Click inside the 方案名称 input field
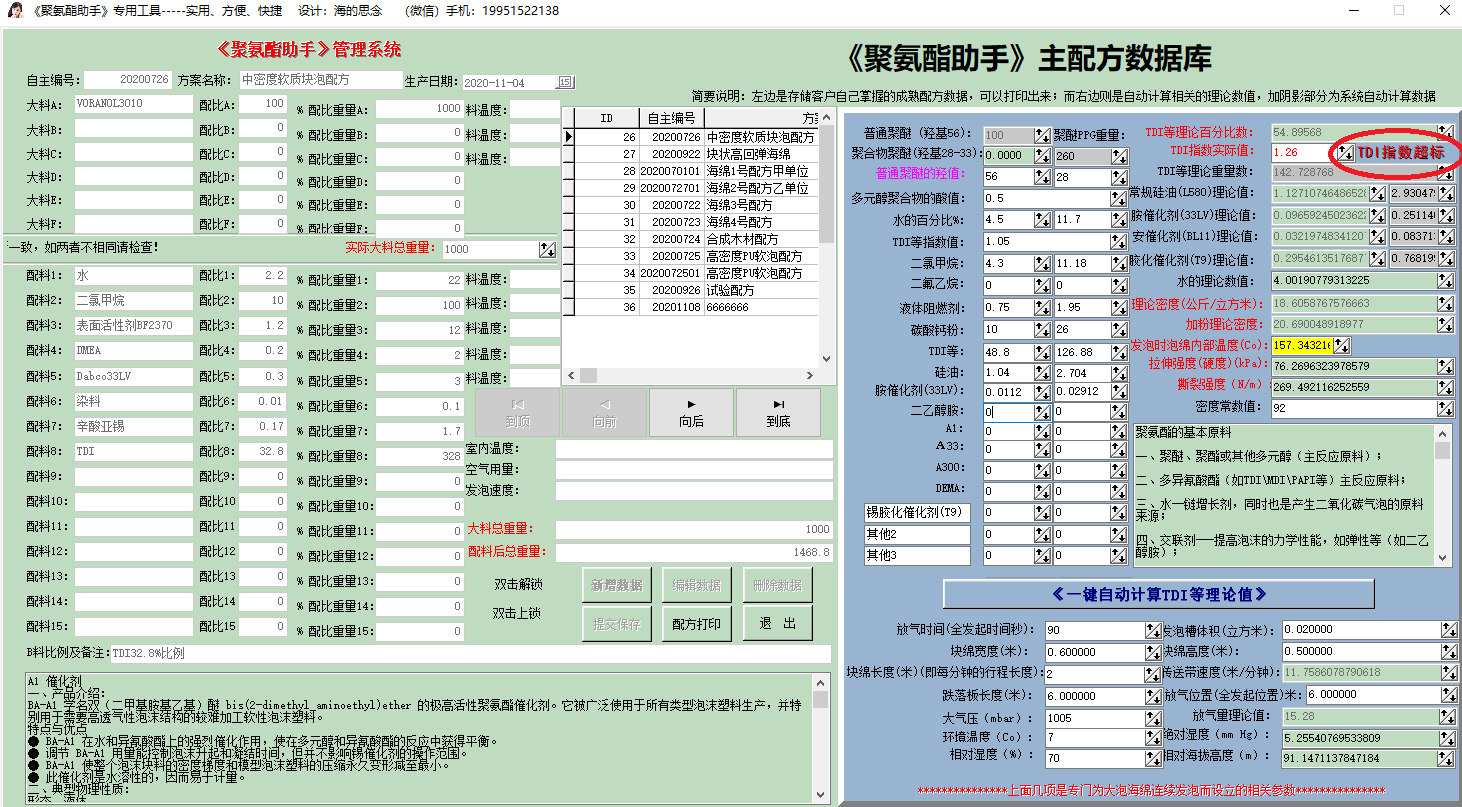 pyautogui.click(x=320, y=80)
